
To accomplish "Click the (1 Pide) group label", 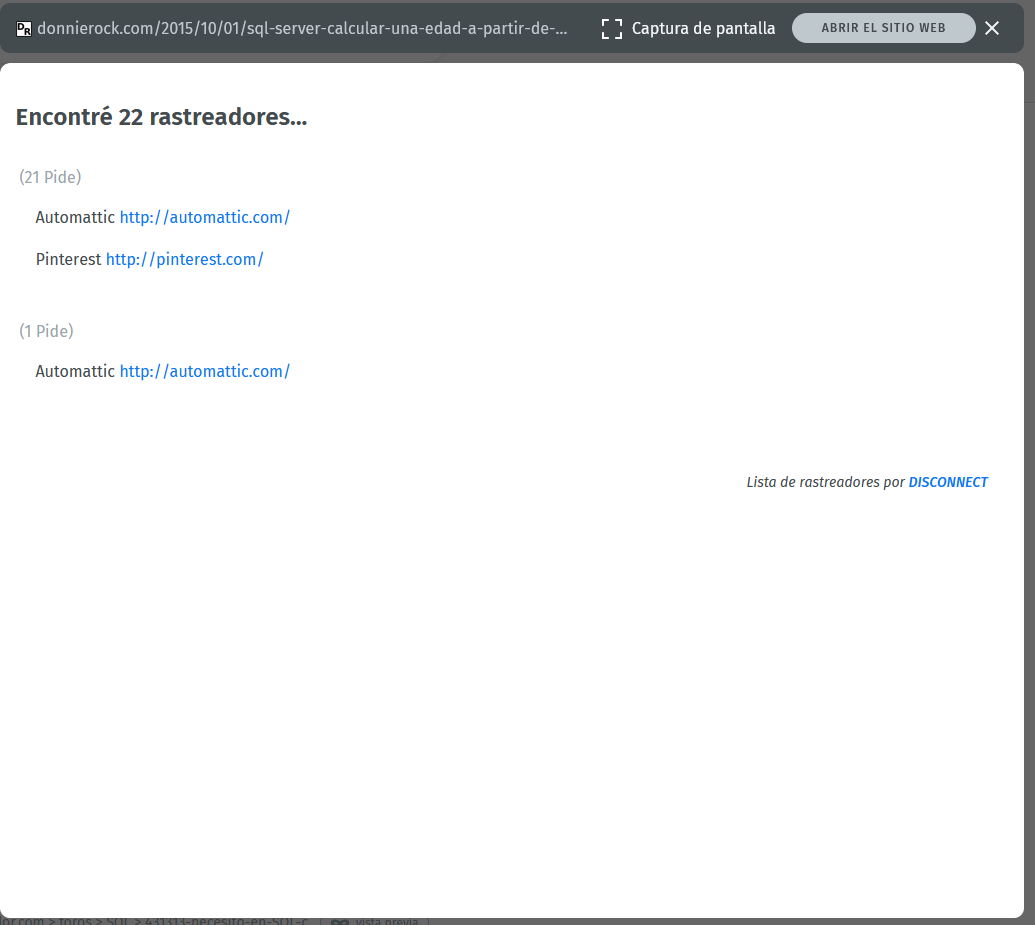I will (x=46, y=331).
